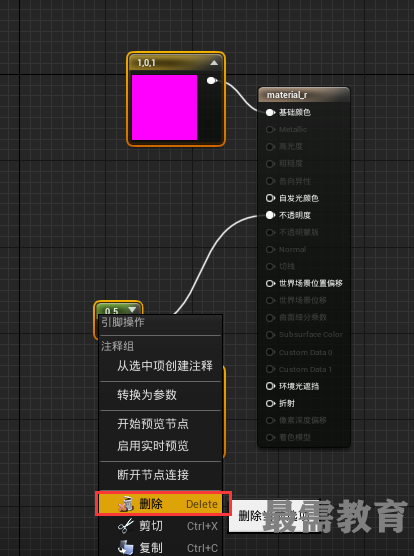
Task: Click the Normal pin circle
Action: pos(270,249)
